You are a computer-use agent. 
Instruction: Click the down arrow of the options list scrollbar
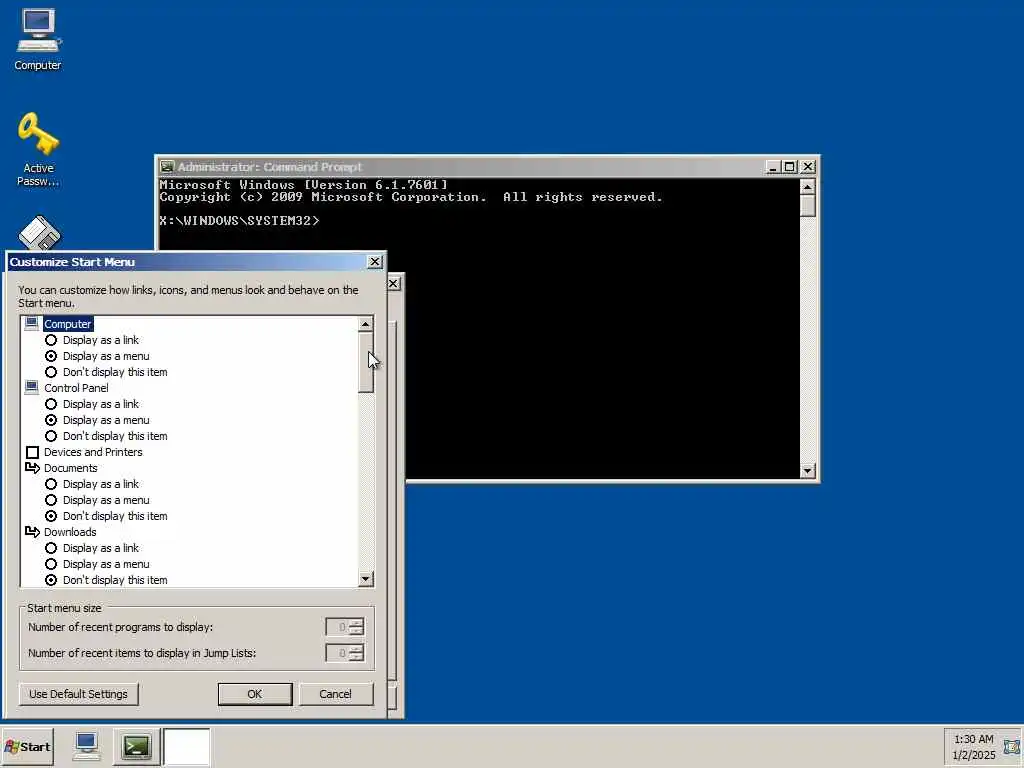click(366, 579)
